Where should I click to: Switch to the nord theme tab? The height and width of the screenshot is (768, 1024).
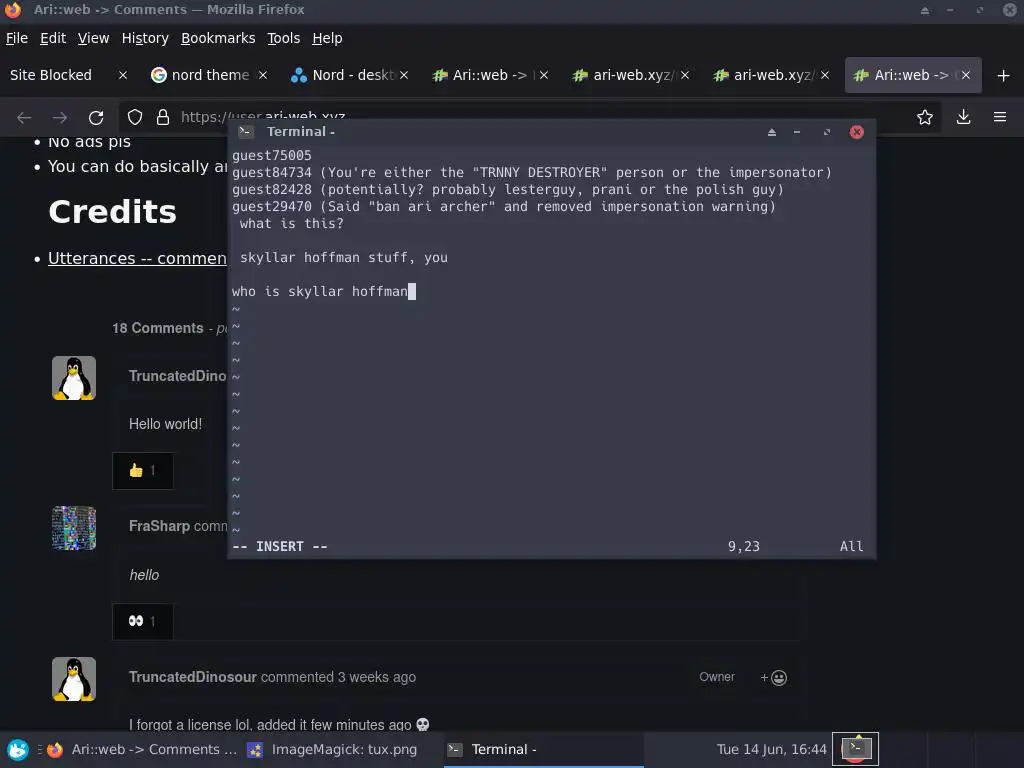coord(210,75)
